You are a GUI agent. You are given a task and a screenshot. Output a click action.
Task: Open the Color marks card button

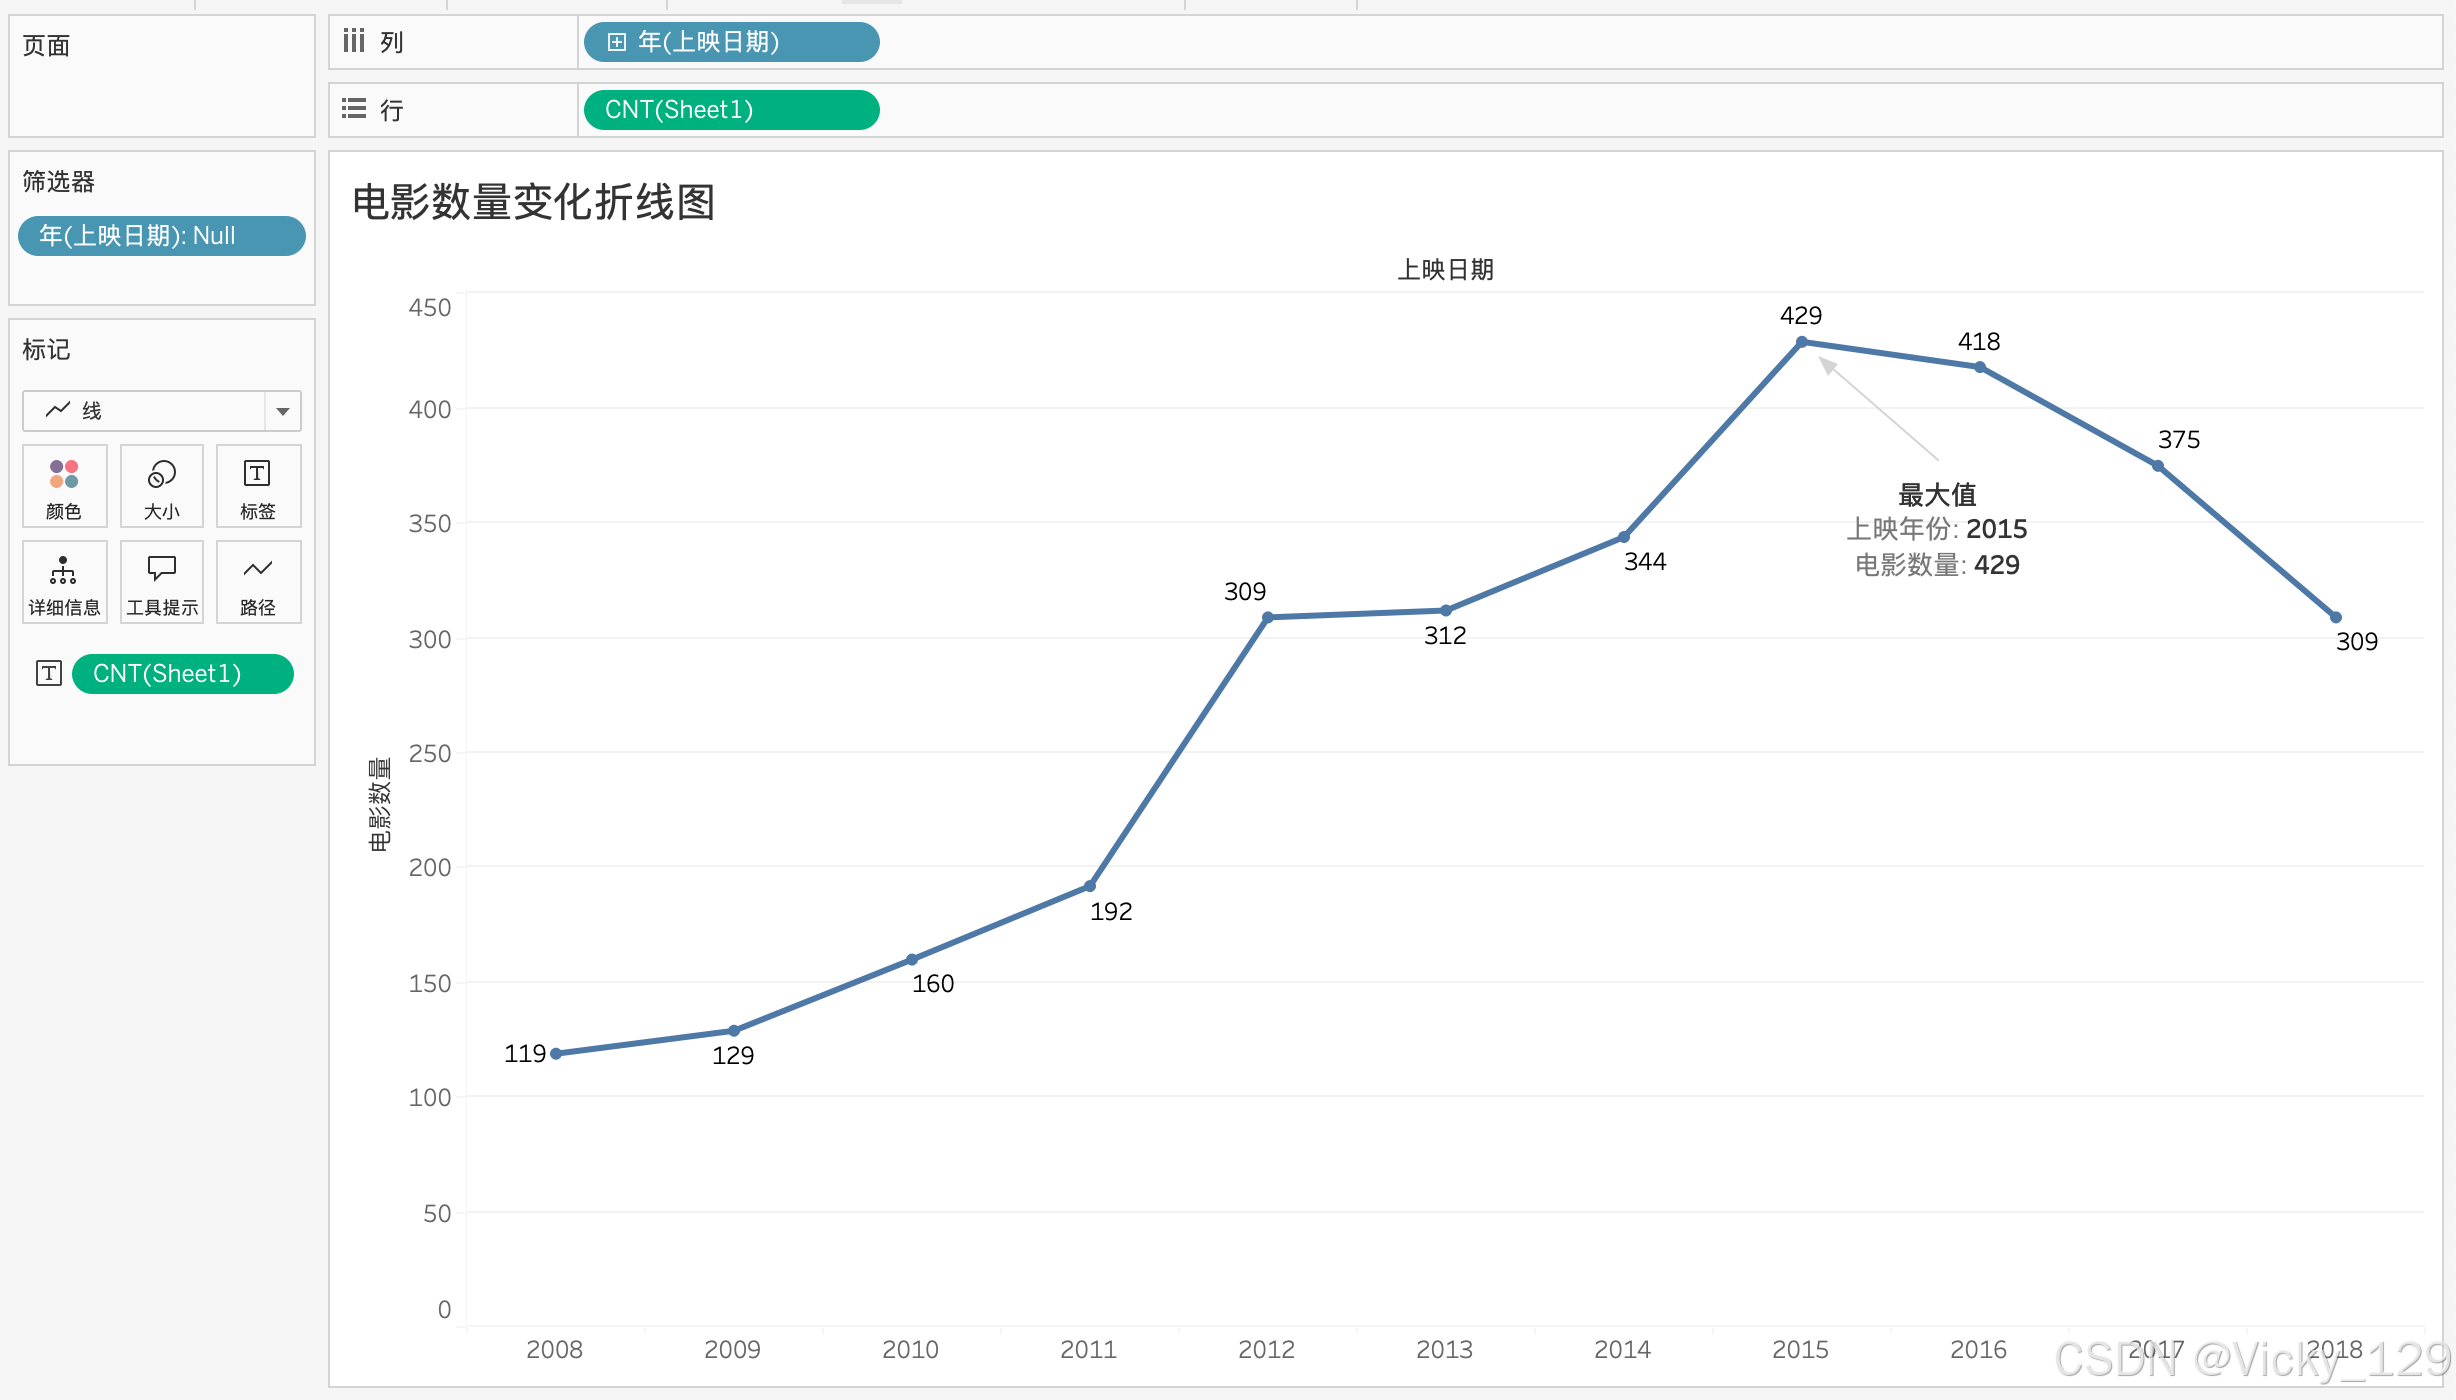[x=64, y=486]
